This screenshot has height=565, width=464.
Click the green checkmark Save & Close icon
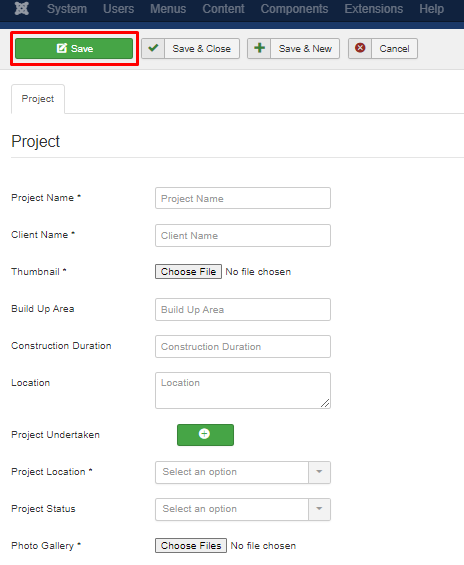153,48
